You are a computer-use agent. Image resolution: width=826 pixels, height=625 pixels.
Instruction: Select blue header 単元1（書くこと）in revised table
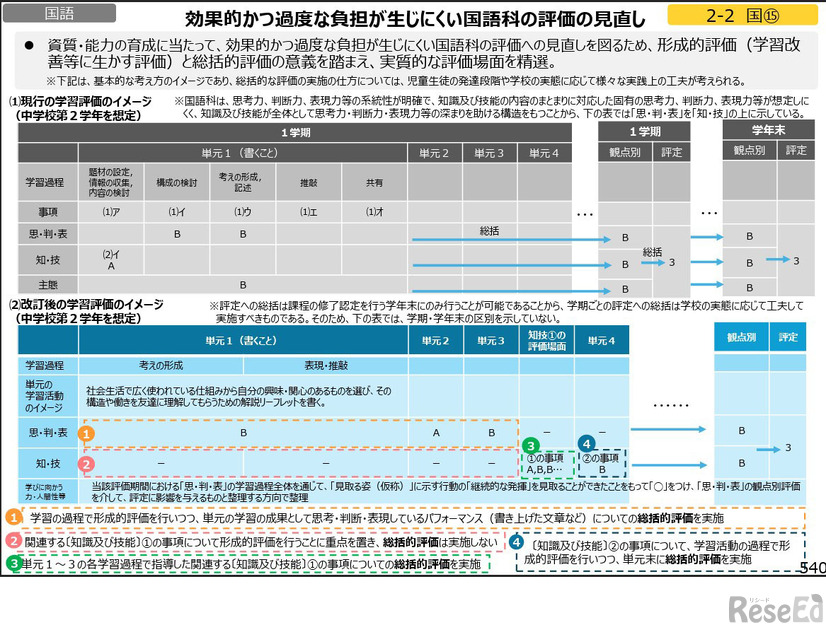click(243, 340)
